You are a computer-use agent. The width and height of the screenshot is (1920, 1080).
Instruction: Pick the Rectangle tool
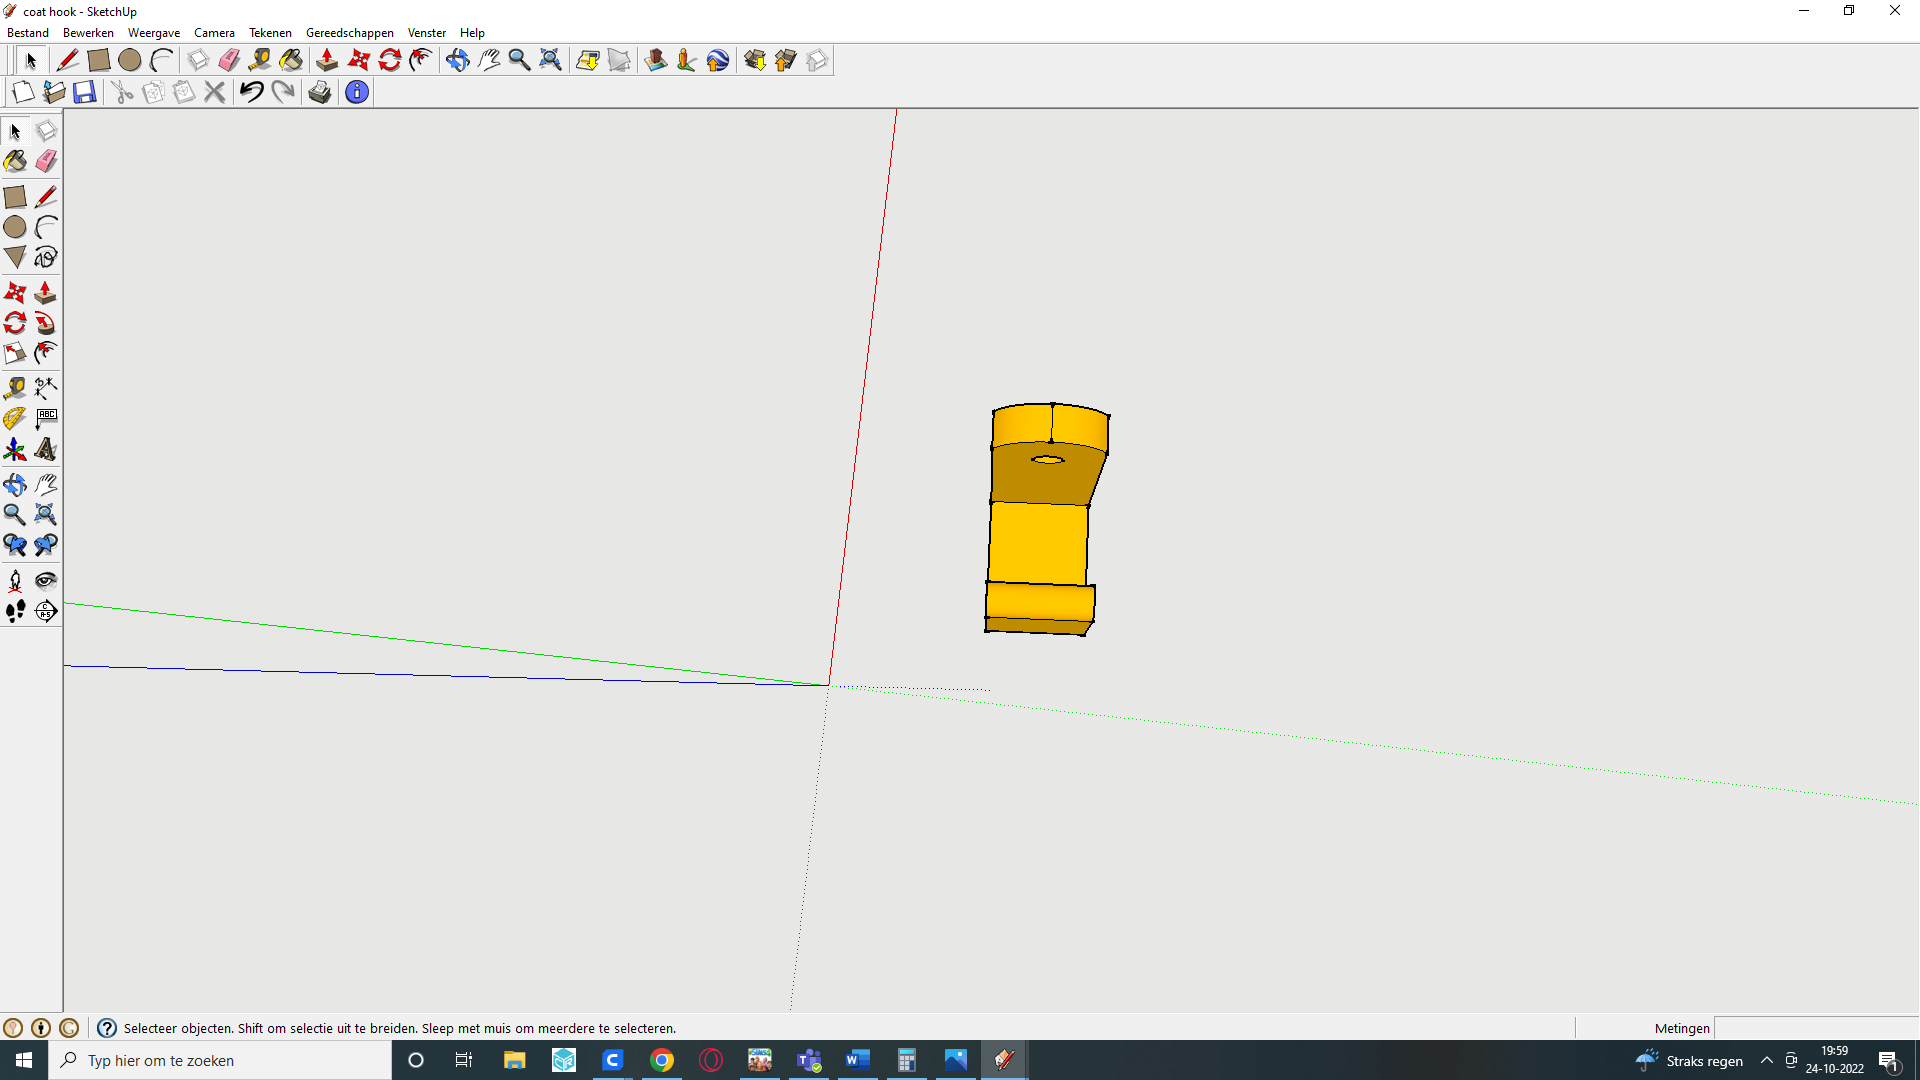click(x=15, y=196)
